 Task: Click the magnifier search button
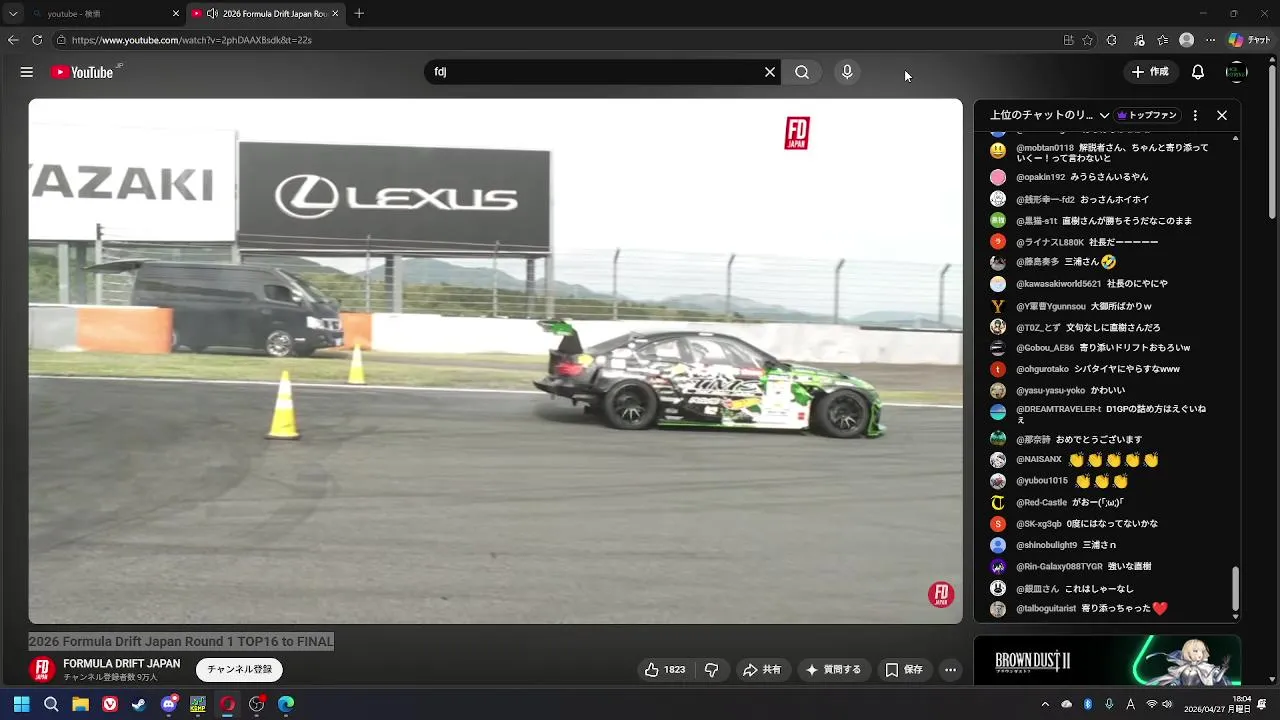tap(802, 72)
